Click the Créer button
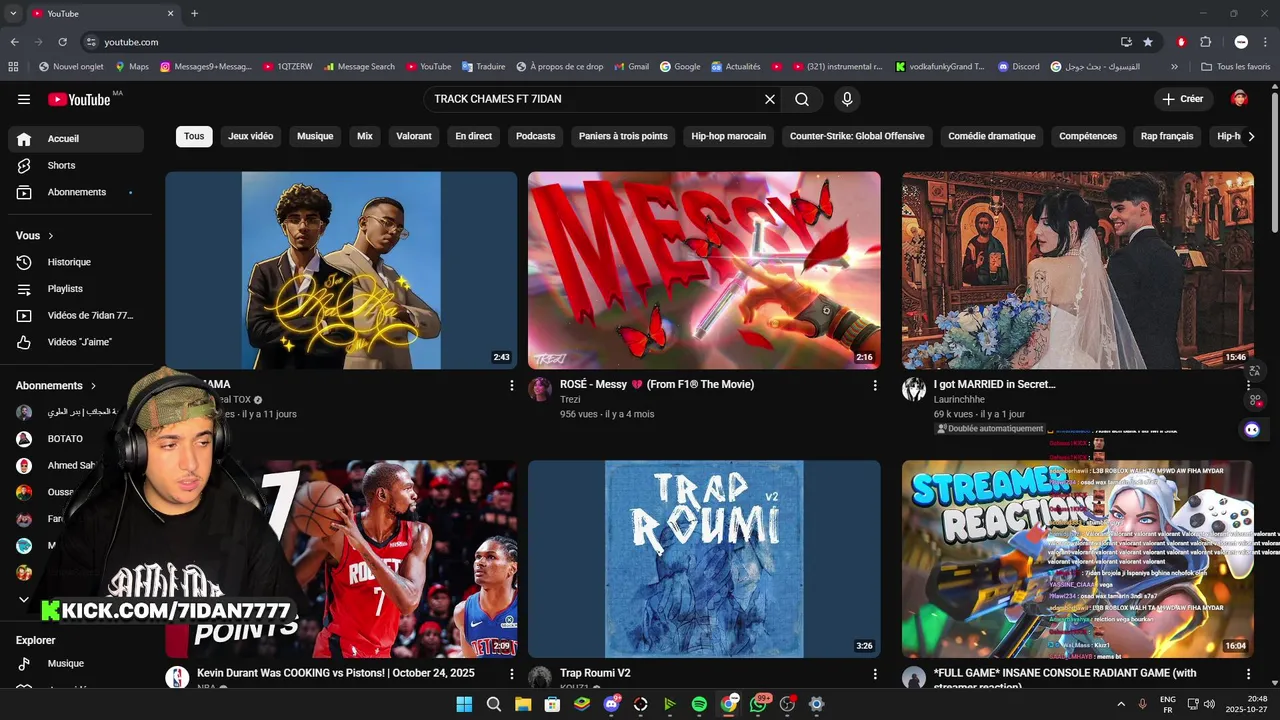The height and width of the screenshot is (720, 1280). (x=1183, y=99)
